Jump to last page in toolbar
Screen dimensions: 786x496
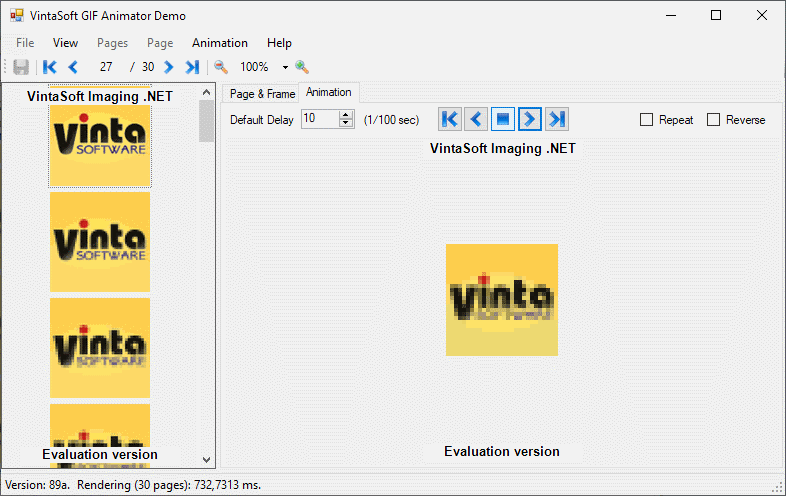pos(192,67)
